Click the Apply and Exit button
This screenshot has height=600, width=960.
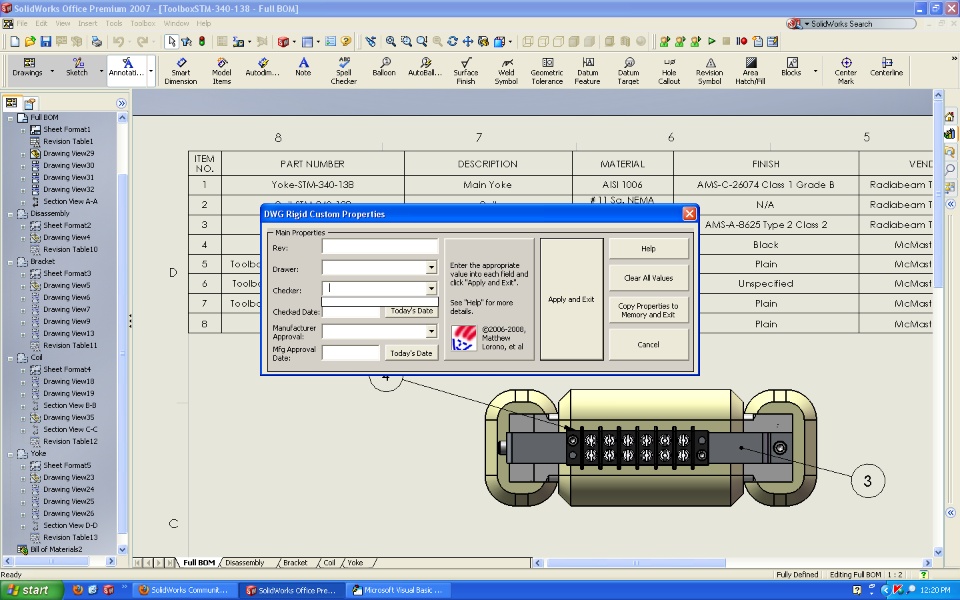point(571,299)
